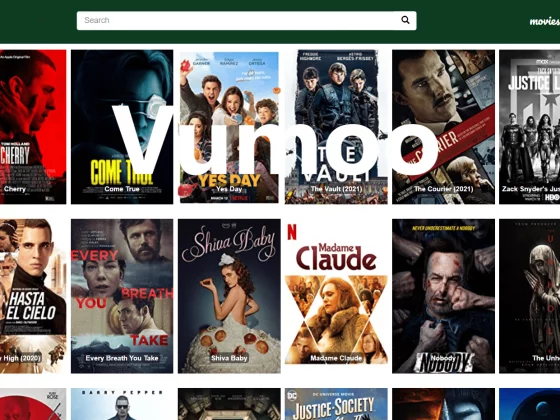Open the Come True movie poster
The height and width of the screenshot is (420, 560).
pos(122,127)
